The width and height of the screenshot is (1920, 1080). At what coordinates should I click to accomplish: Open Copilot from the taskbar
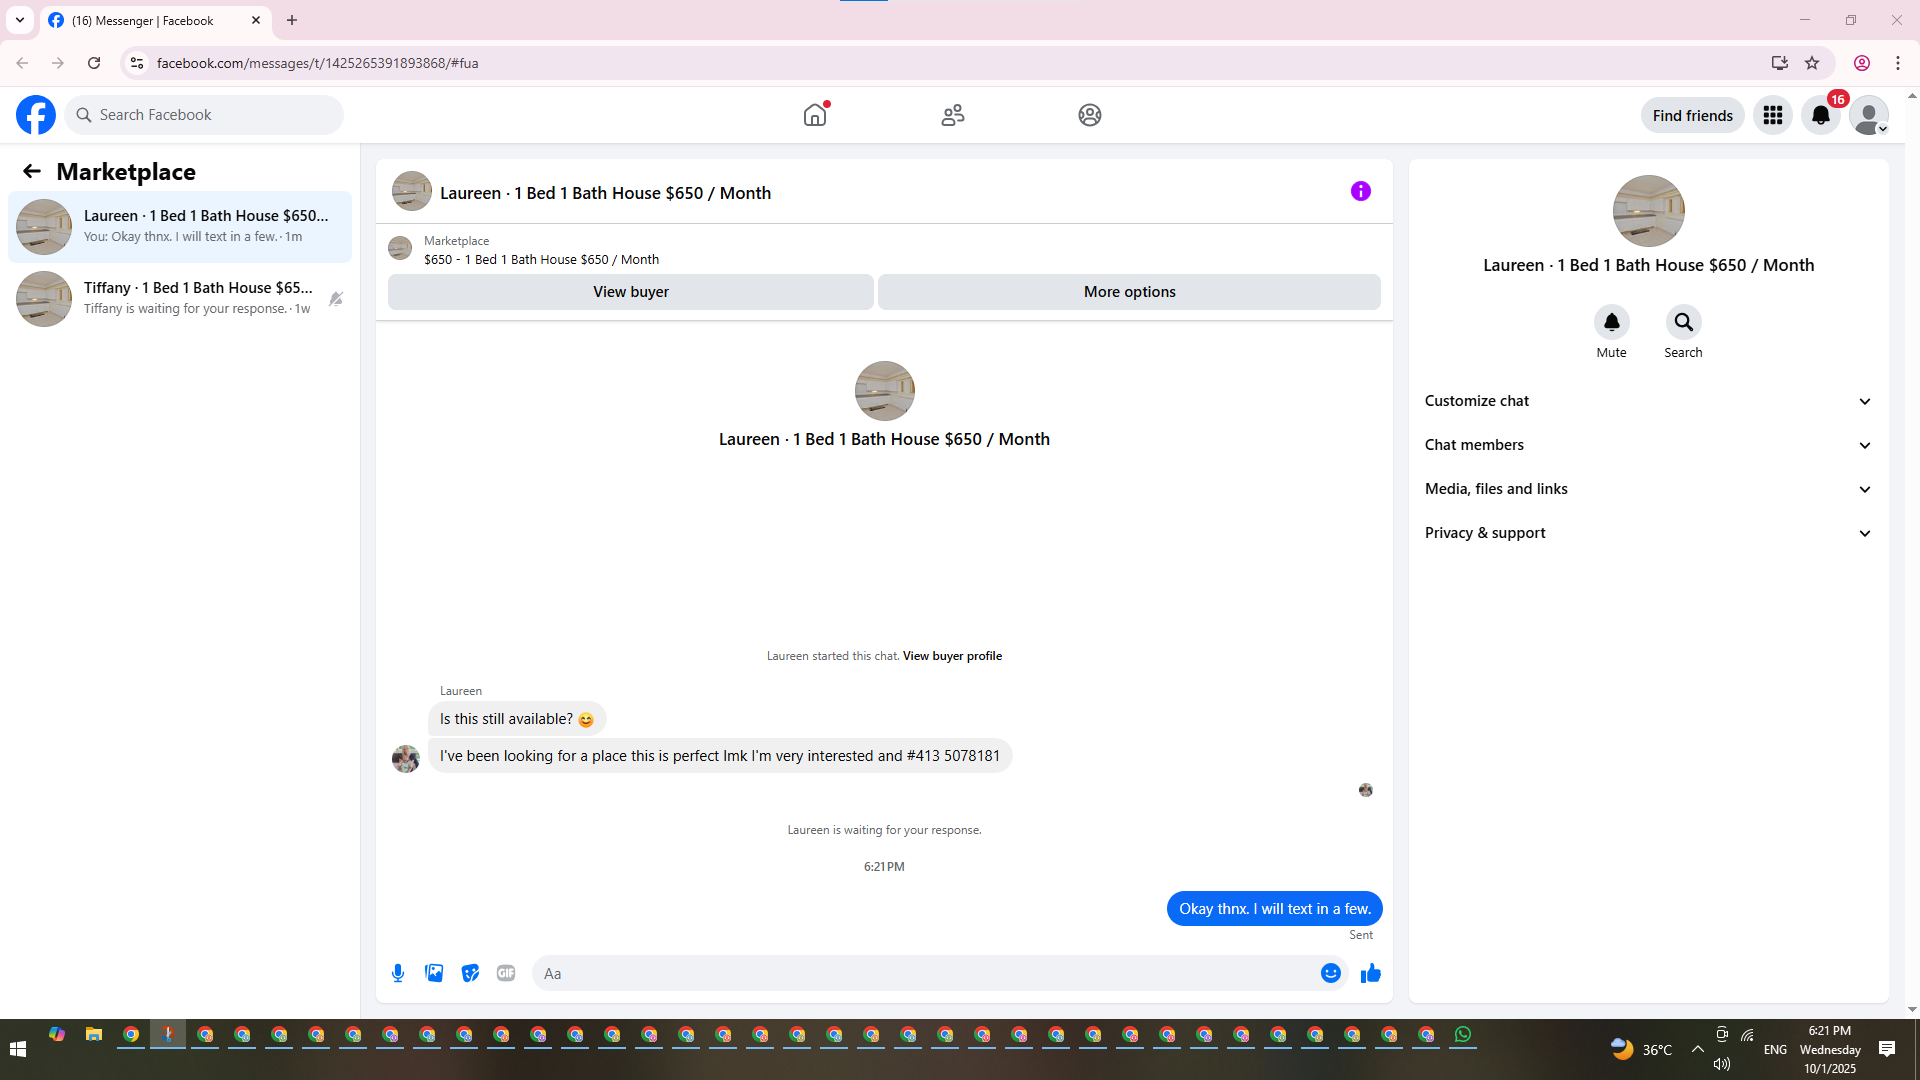[57, 1035]
